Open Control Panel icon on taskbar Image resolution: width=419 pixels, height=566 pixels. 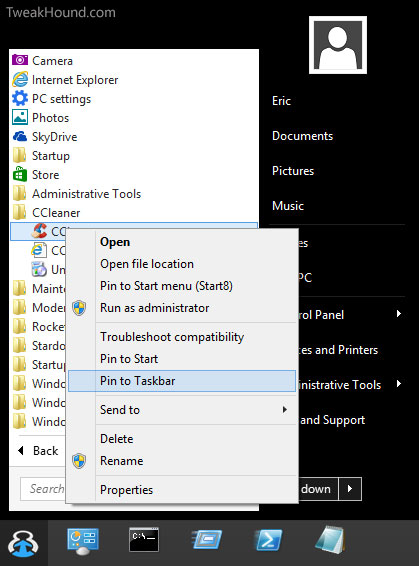(83, 541)
